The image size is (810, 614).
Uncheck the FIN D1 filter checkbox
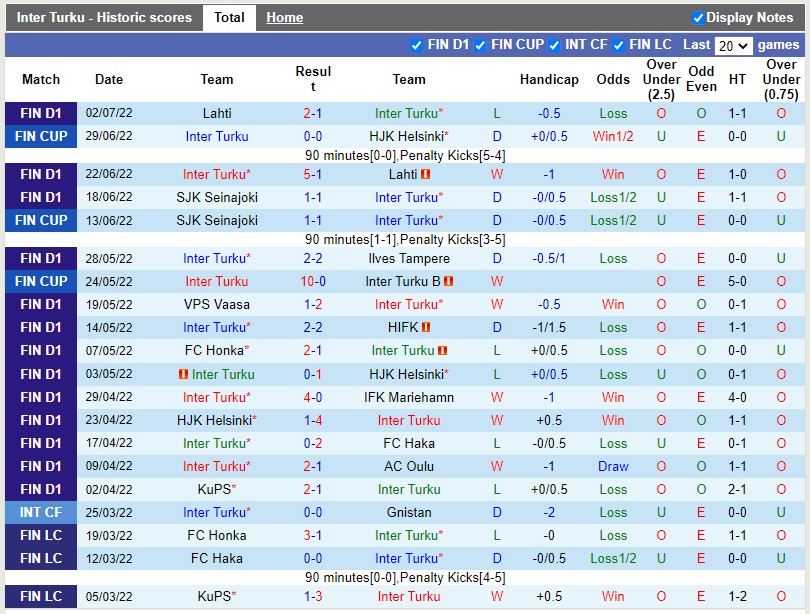click(x=416, y=45)
